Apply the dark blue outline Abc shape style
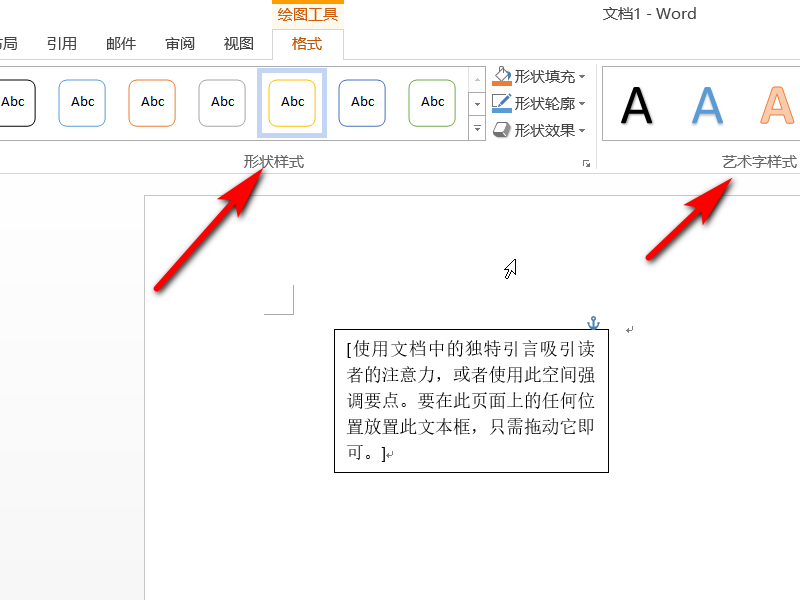 tap(362, 103)
